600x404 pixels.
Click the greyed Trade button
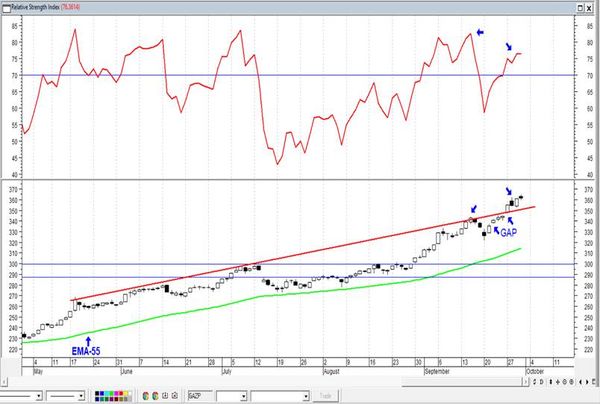click(x=325, y=396)
